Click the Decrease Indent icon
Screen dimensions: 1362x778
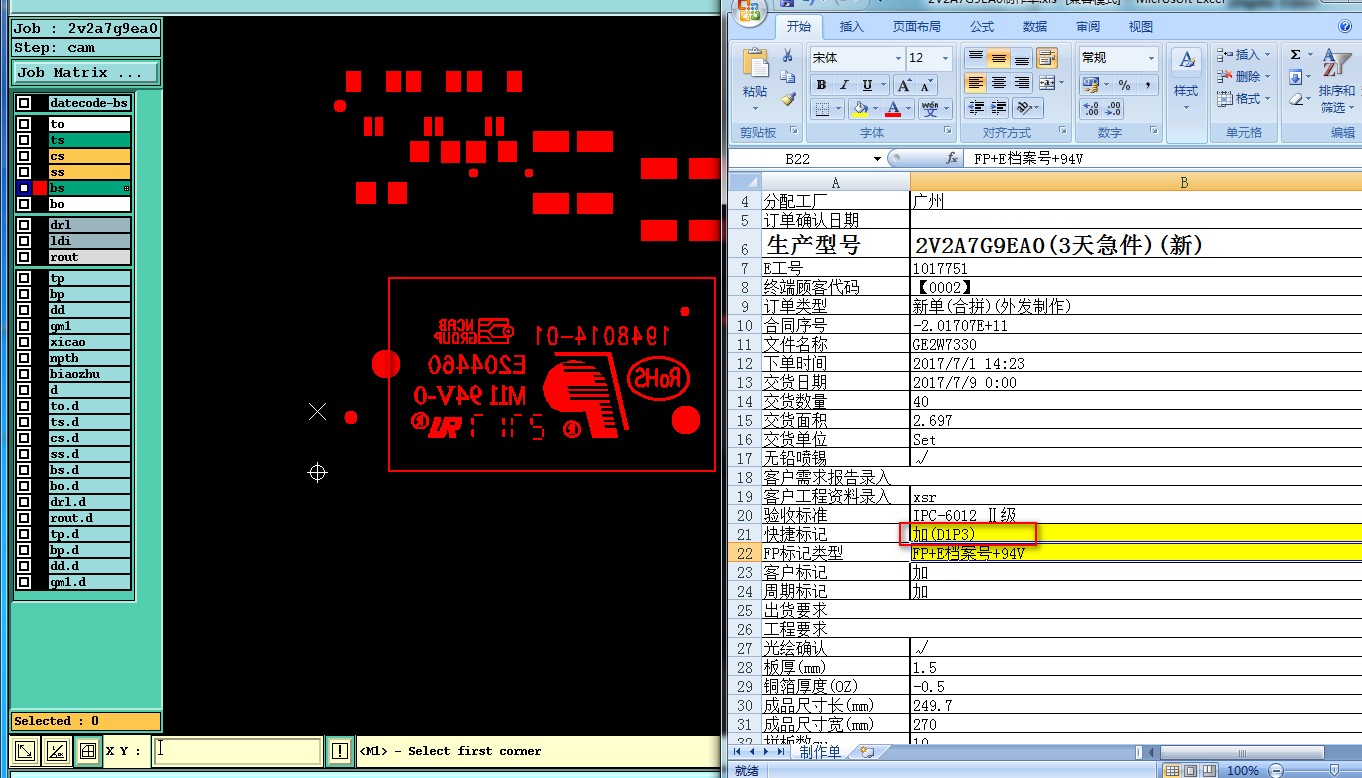975,107
